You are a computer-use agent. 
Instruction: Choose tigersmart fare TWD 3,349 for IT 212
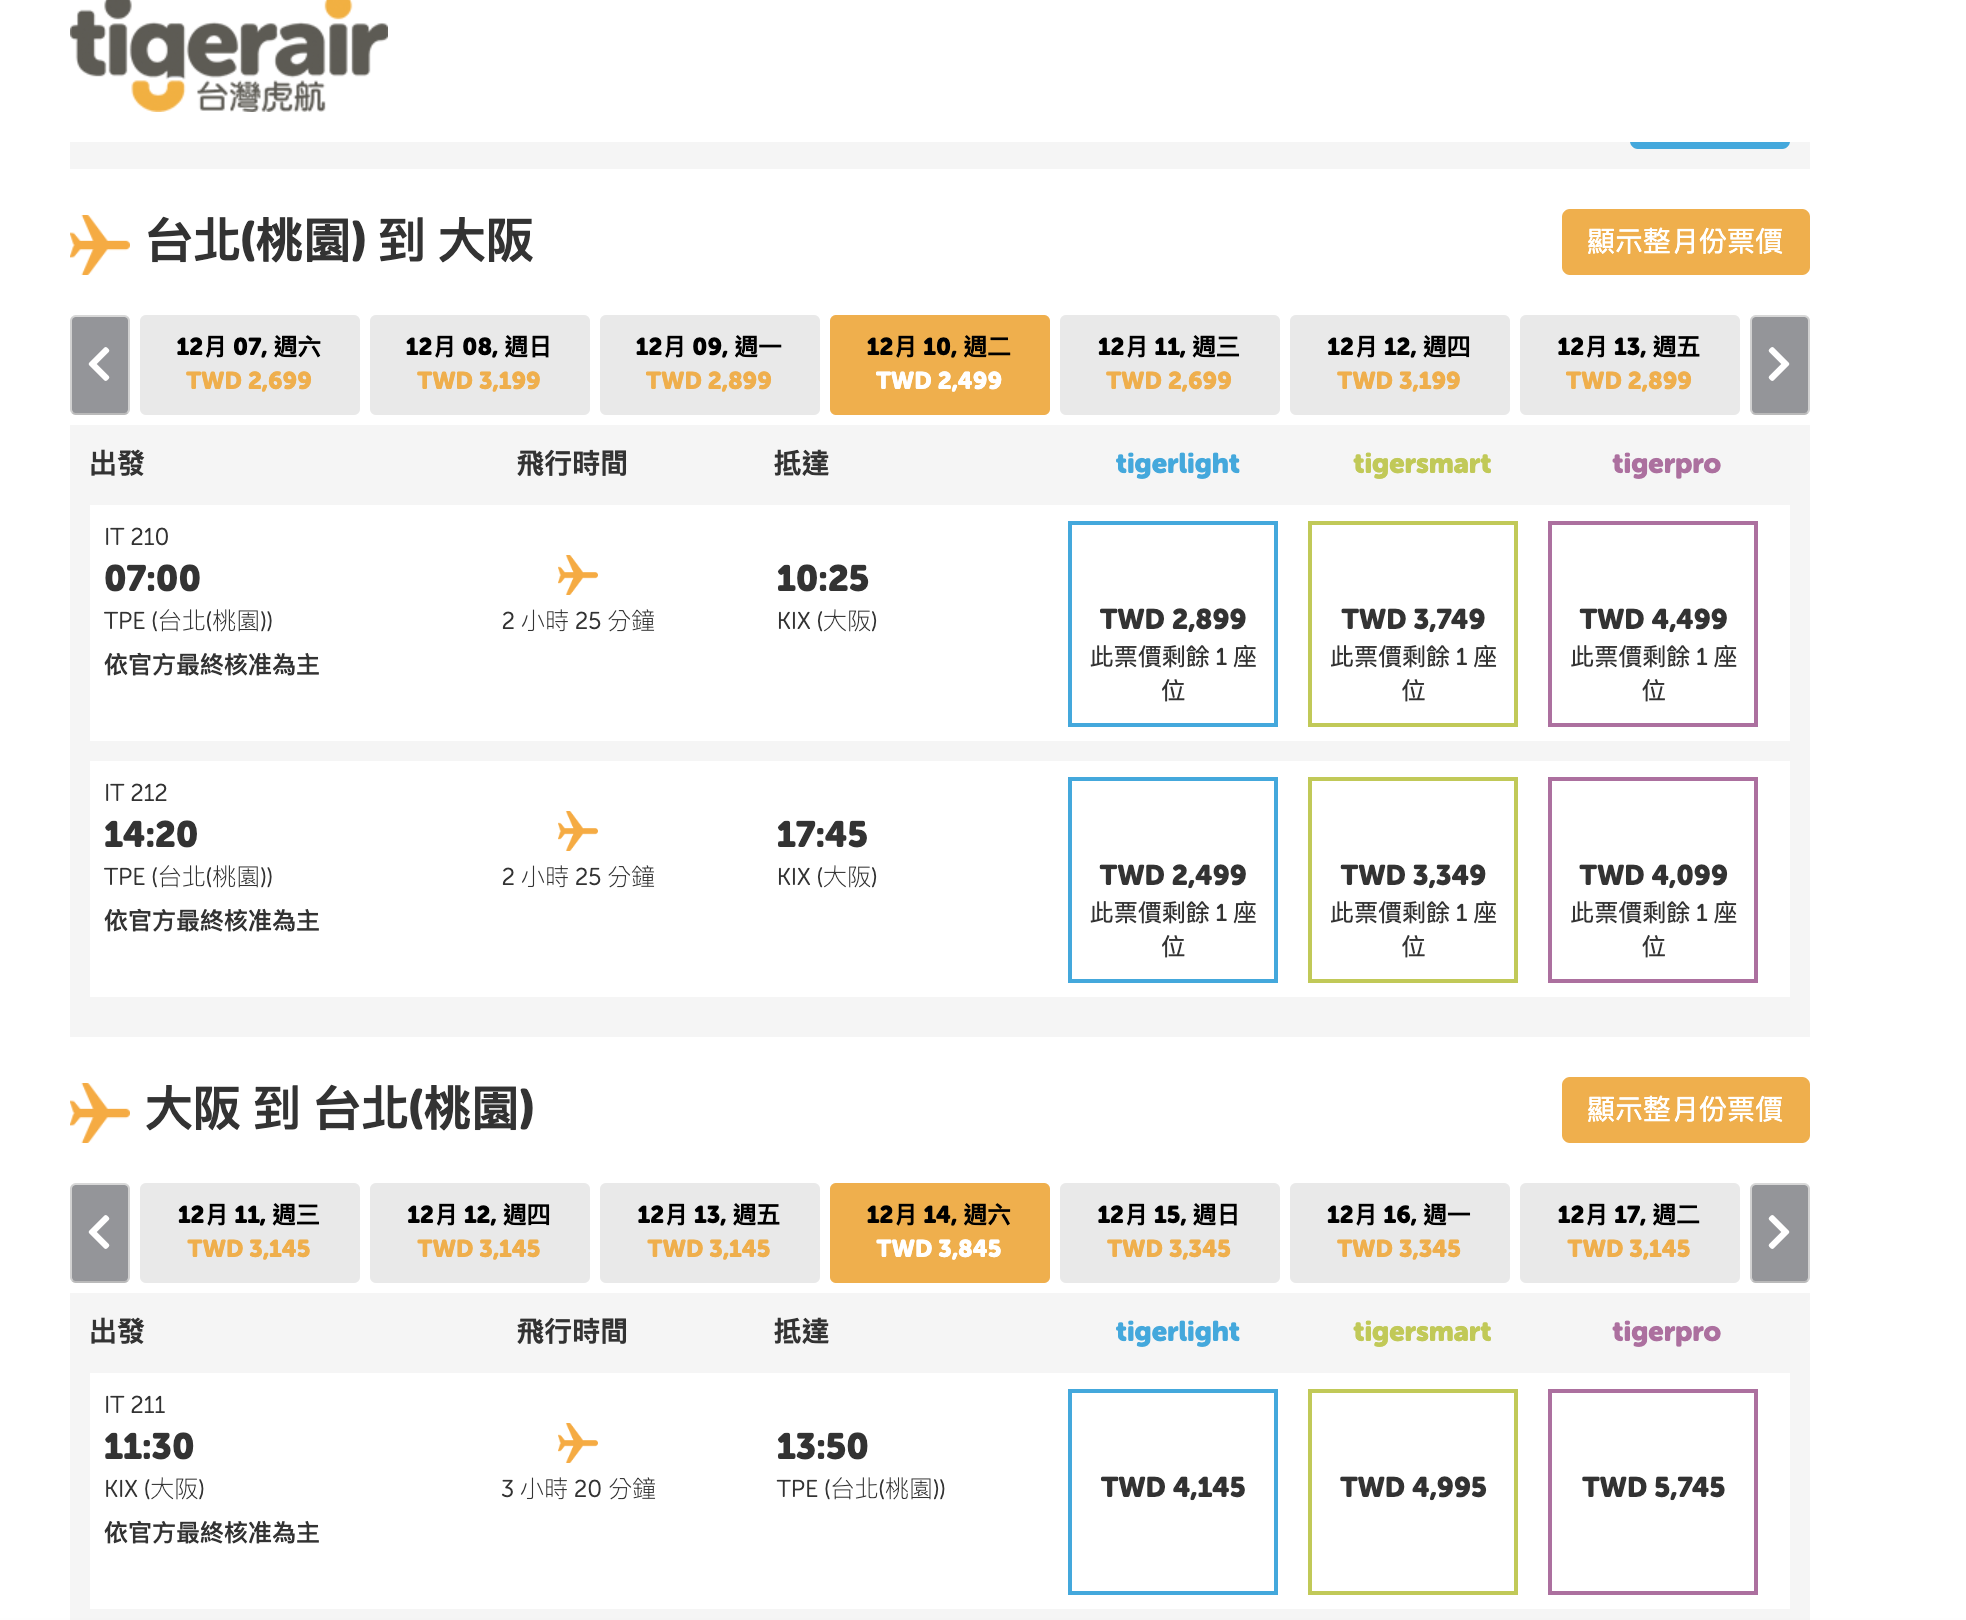(1413, 880)
